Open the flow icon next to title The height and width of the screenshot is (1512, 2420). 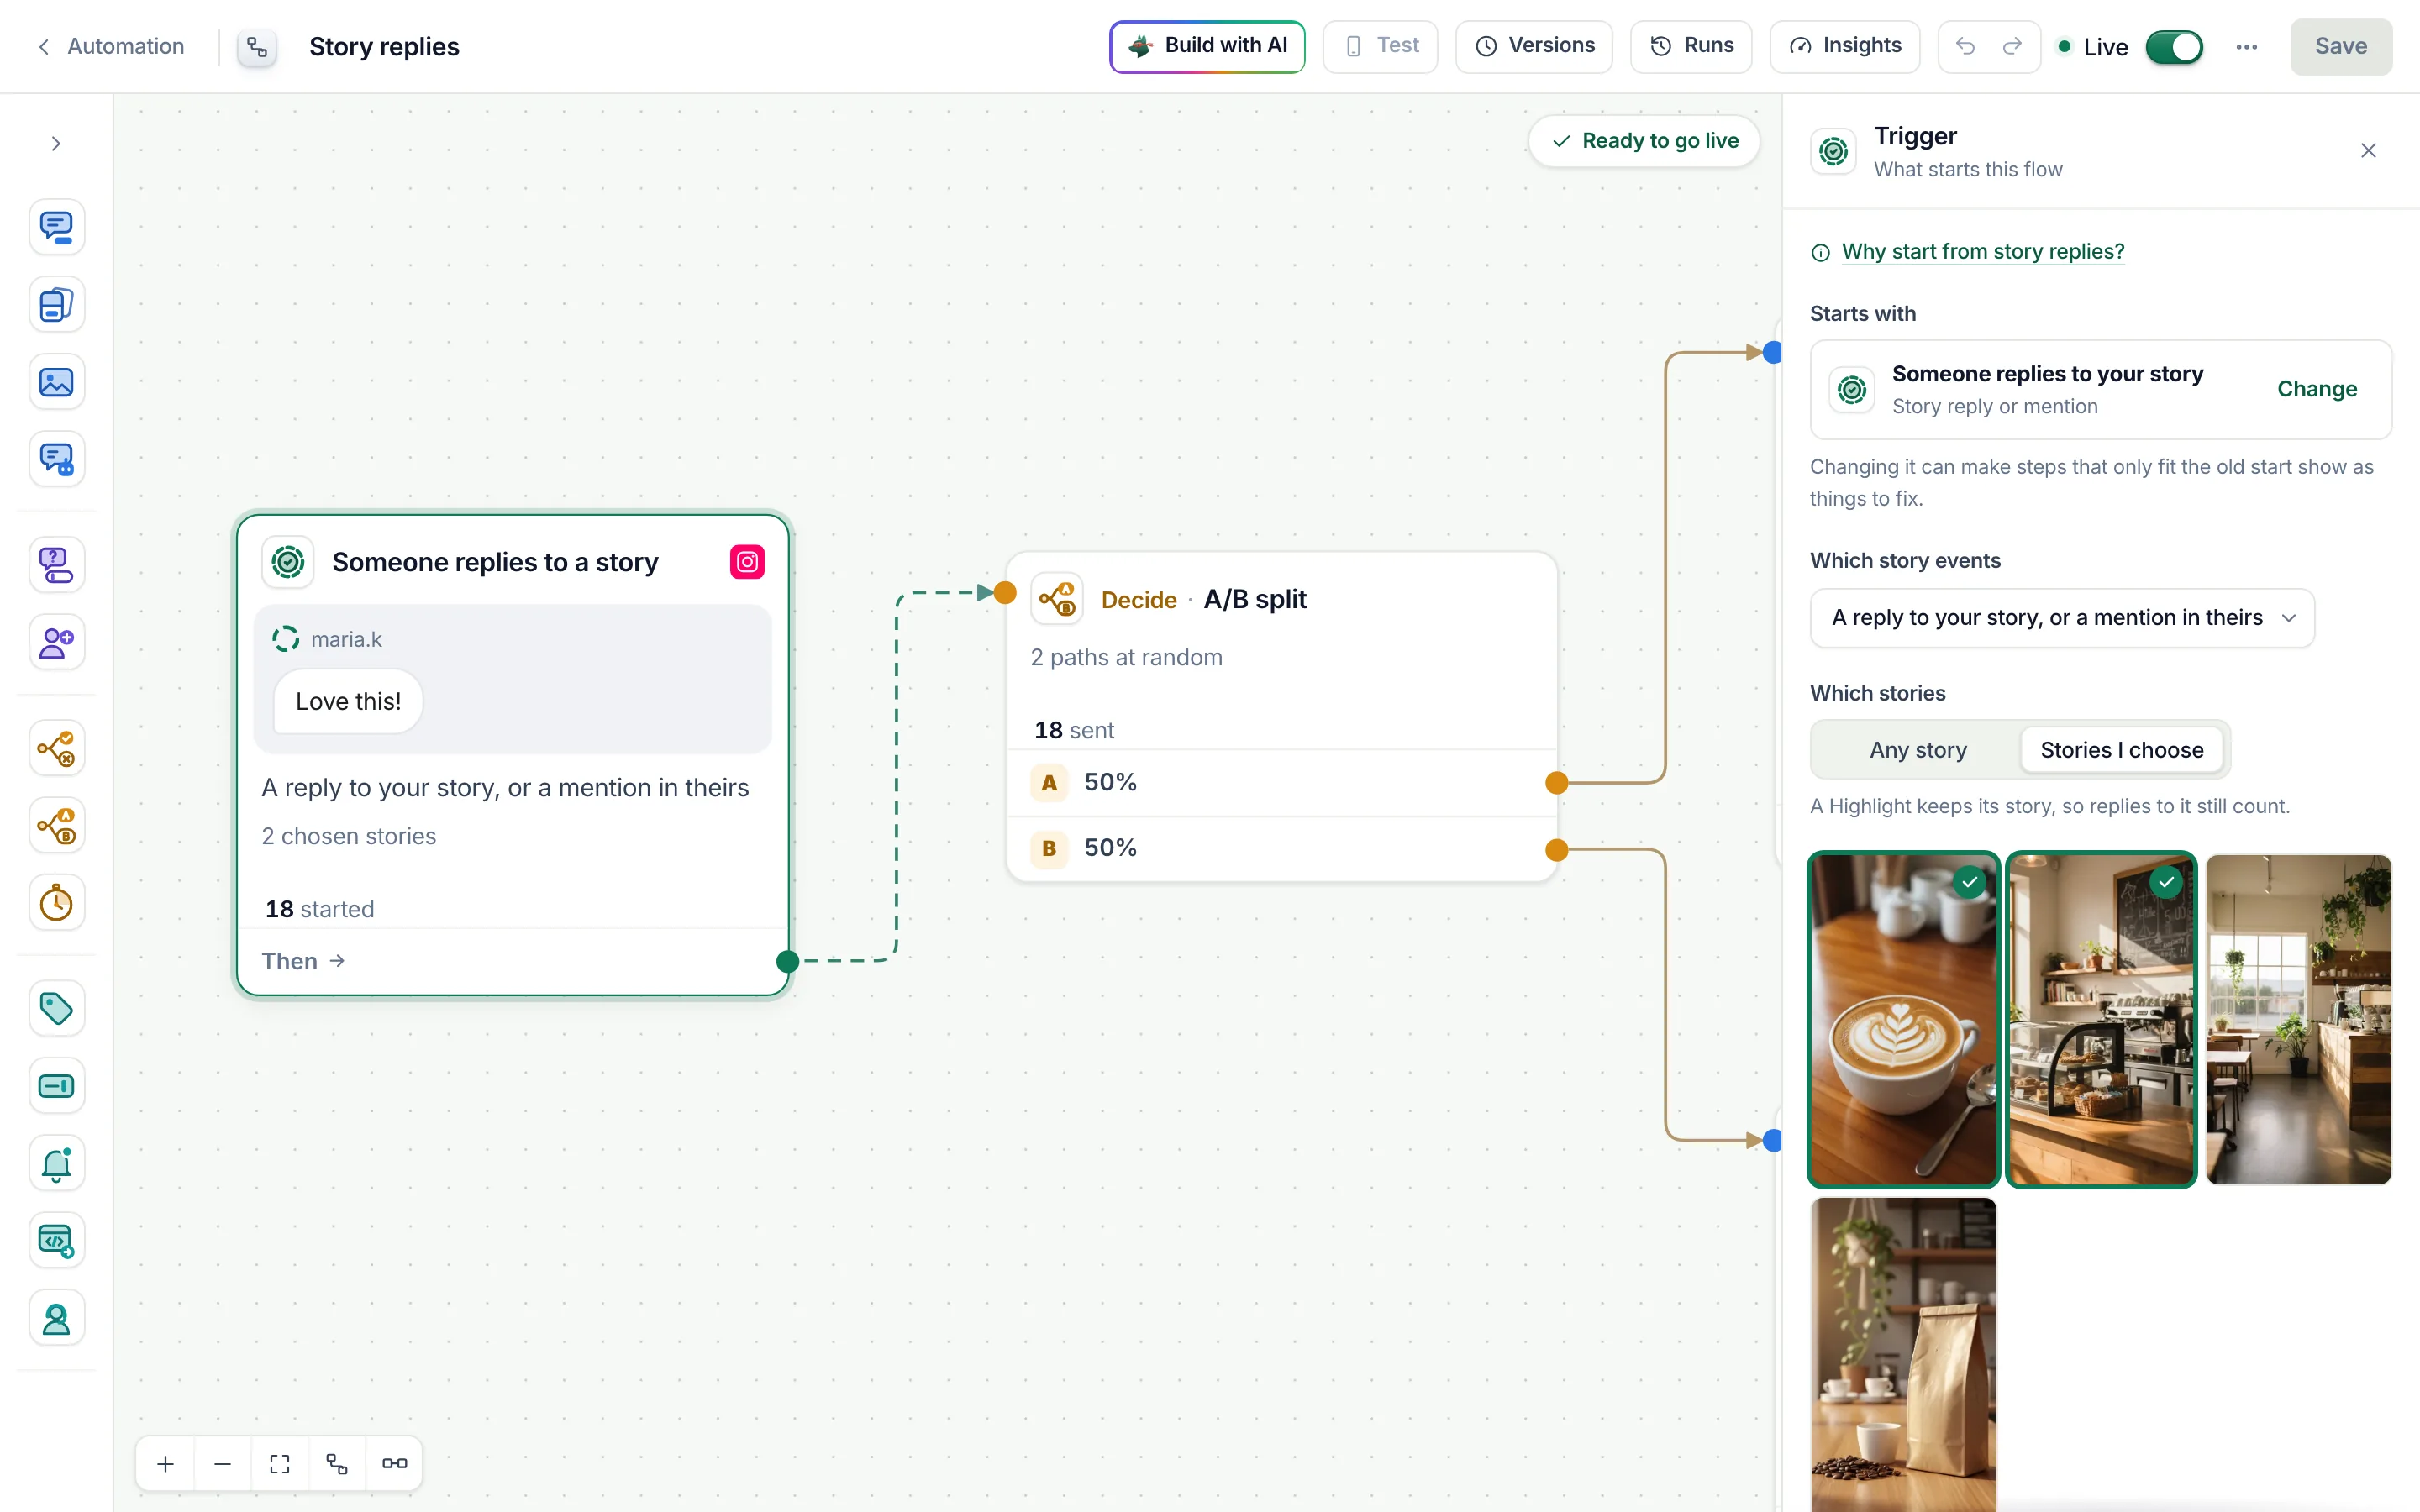pos(257,47)
